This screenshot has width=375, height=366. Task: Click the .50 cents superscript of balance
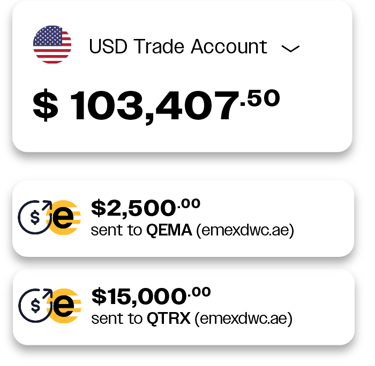pos(260,98)
